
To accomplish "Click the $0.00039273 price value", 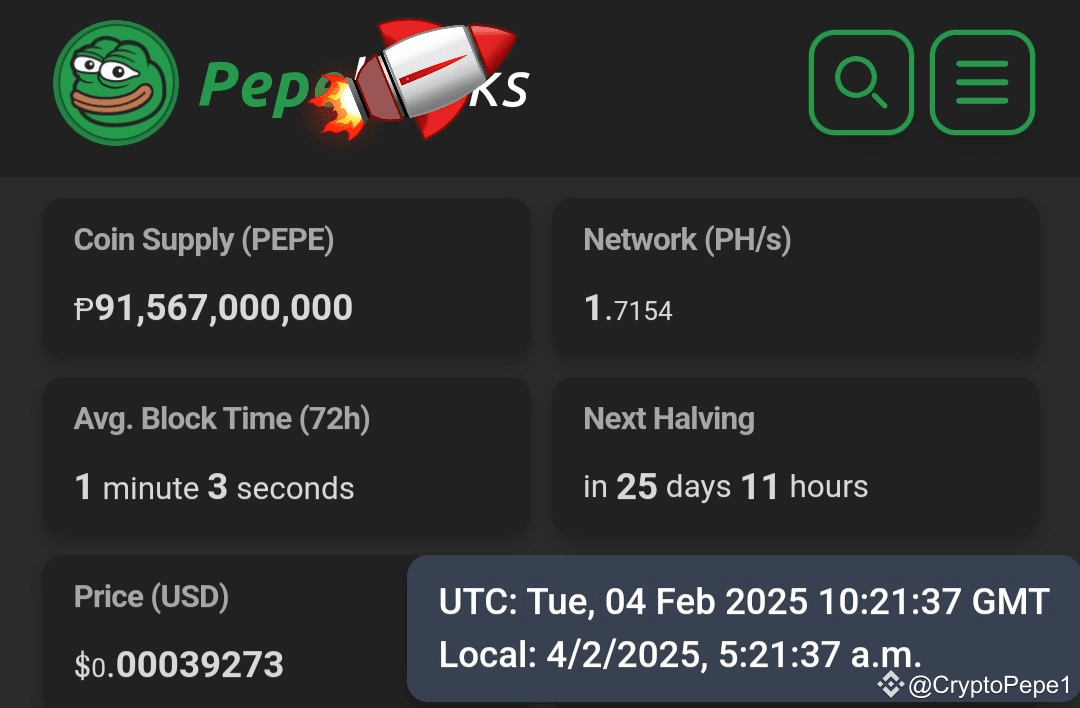I will (179, 664).
